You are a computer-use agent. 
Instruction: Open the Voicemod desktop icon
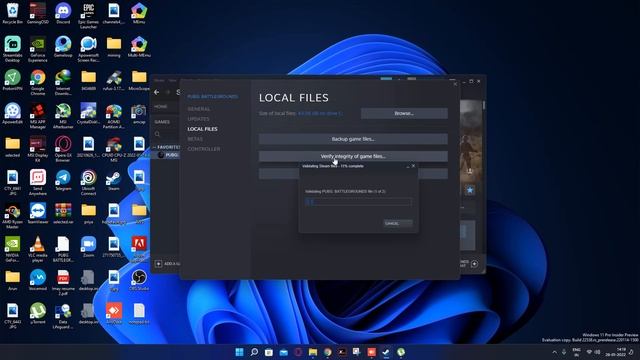(x=38, y=280)
